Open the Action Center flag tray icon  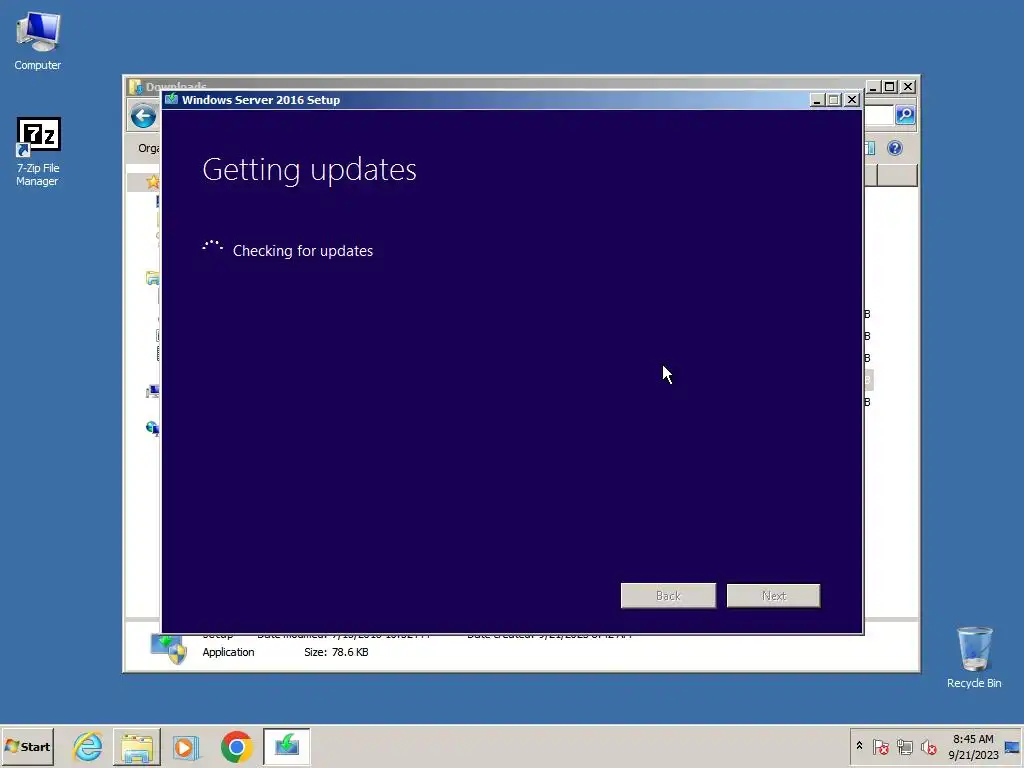click(880, 746)
